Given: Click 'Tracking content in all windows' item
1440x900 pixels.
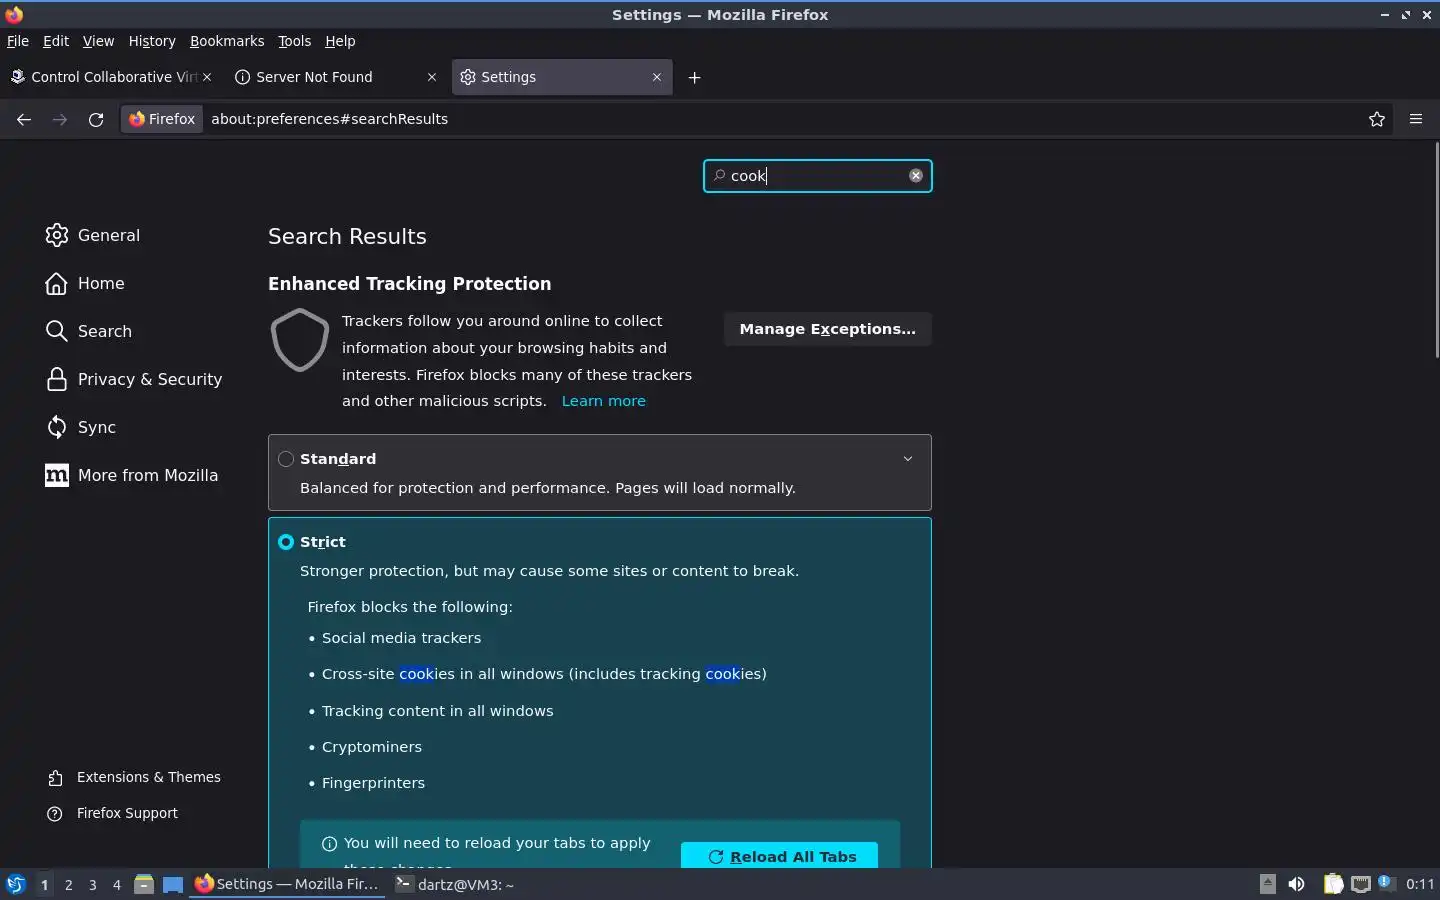Looking at the screenshot, I should (x=437, y=711).
